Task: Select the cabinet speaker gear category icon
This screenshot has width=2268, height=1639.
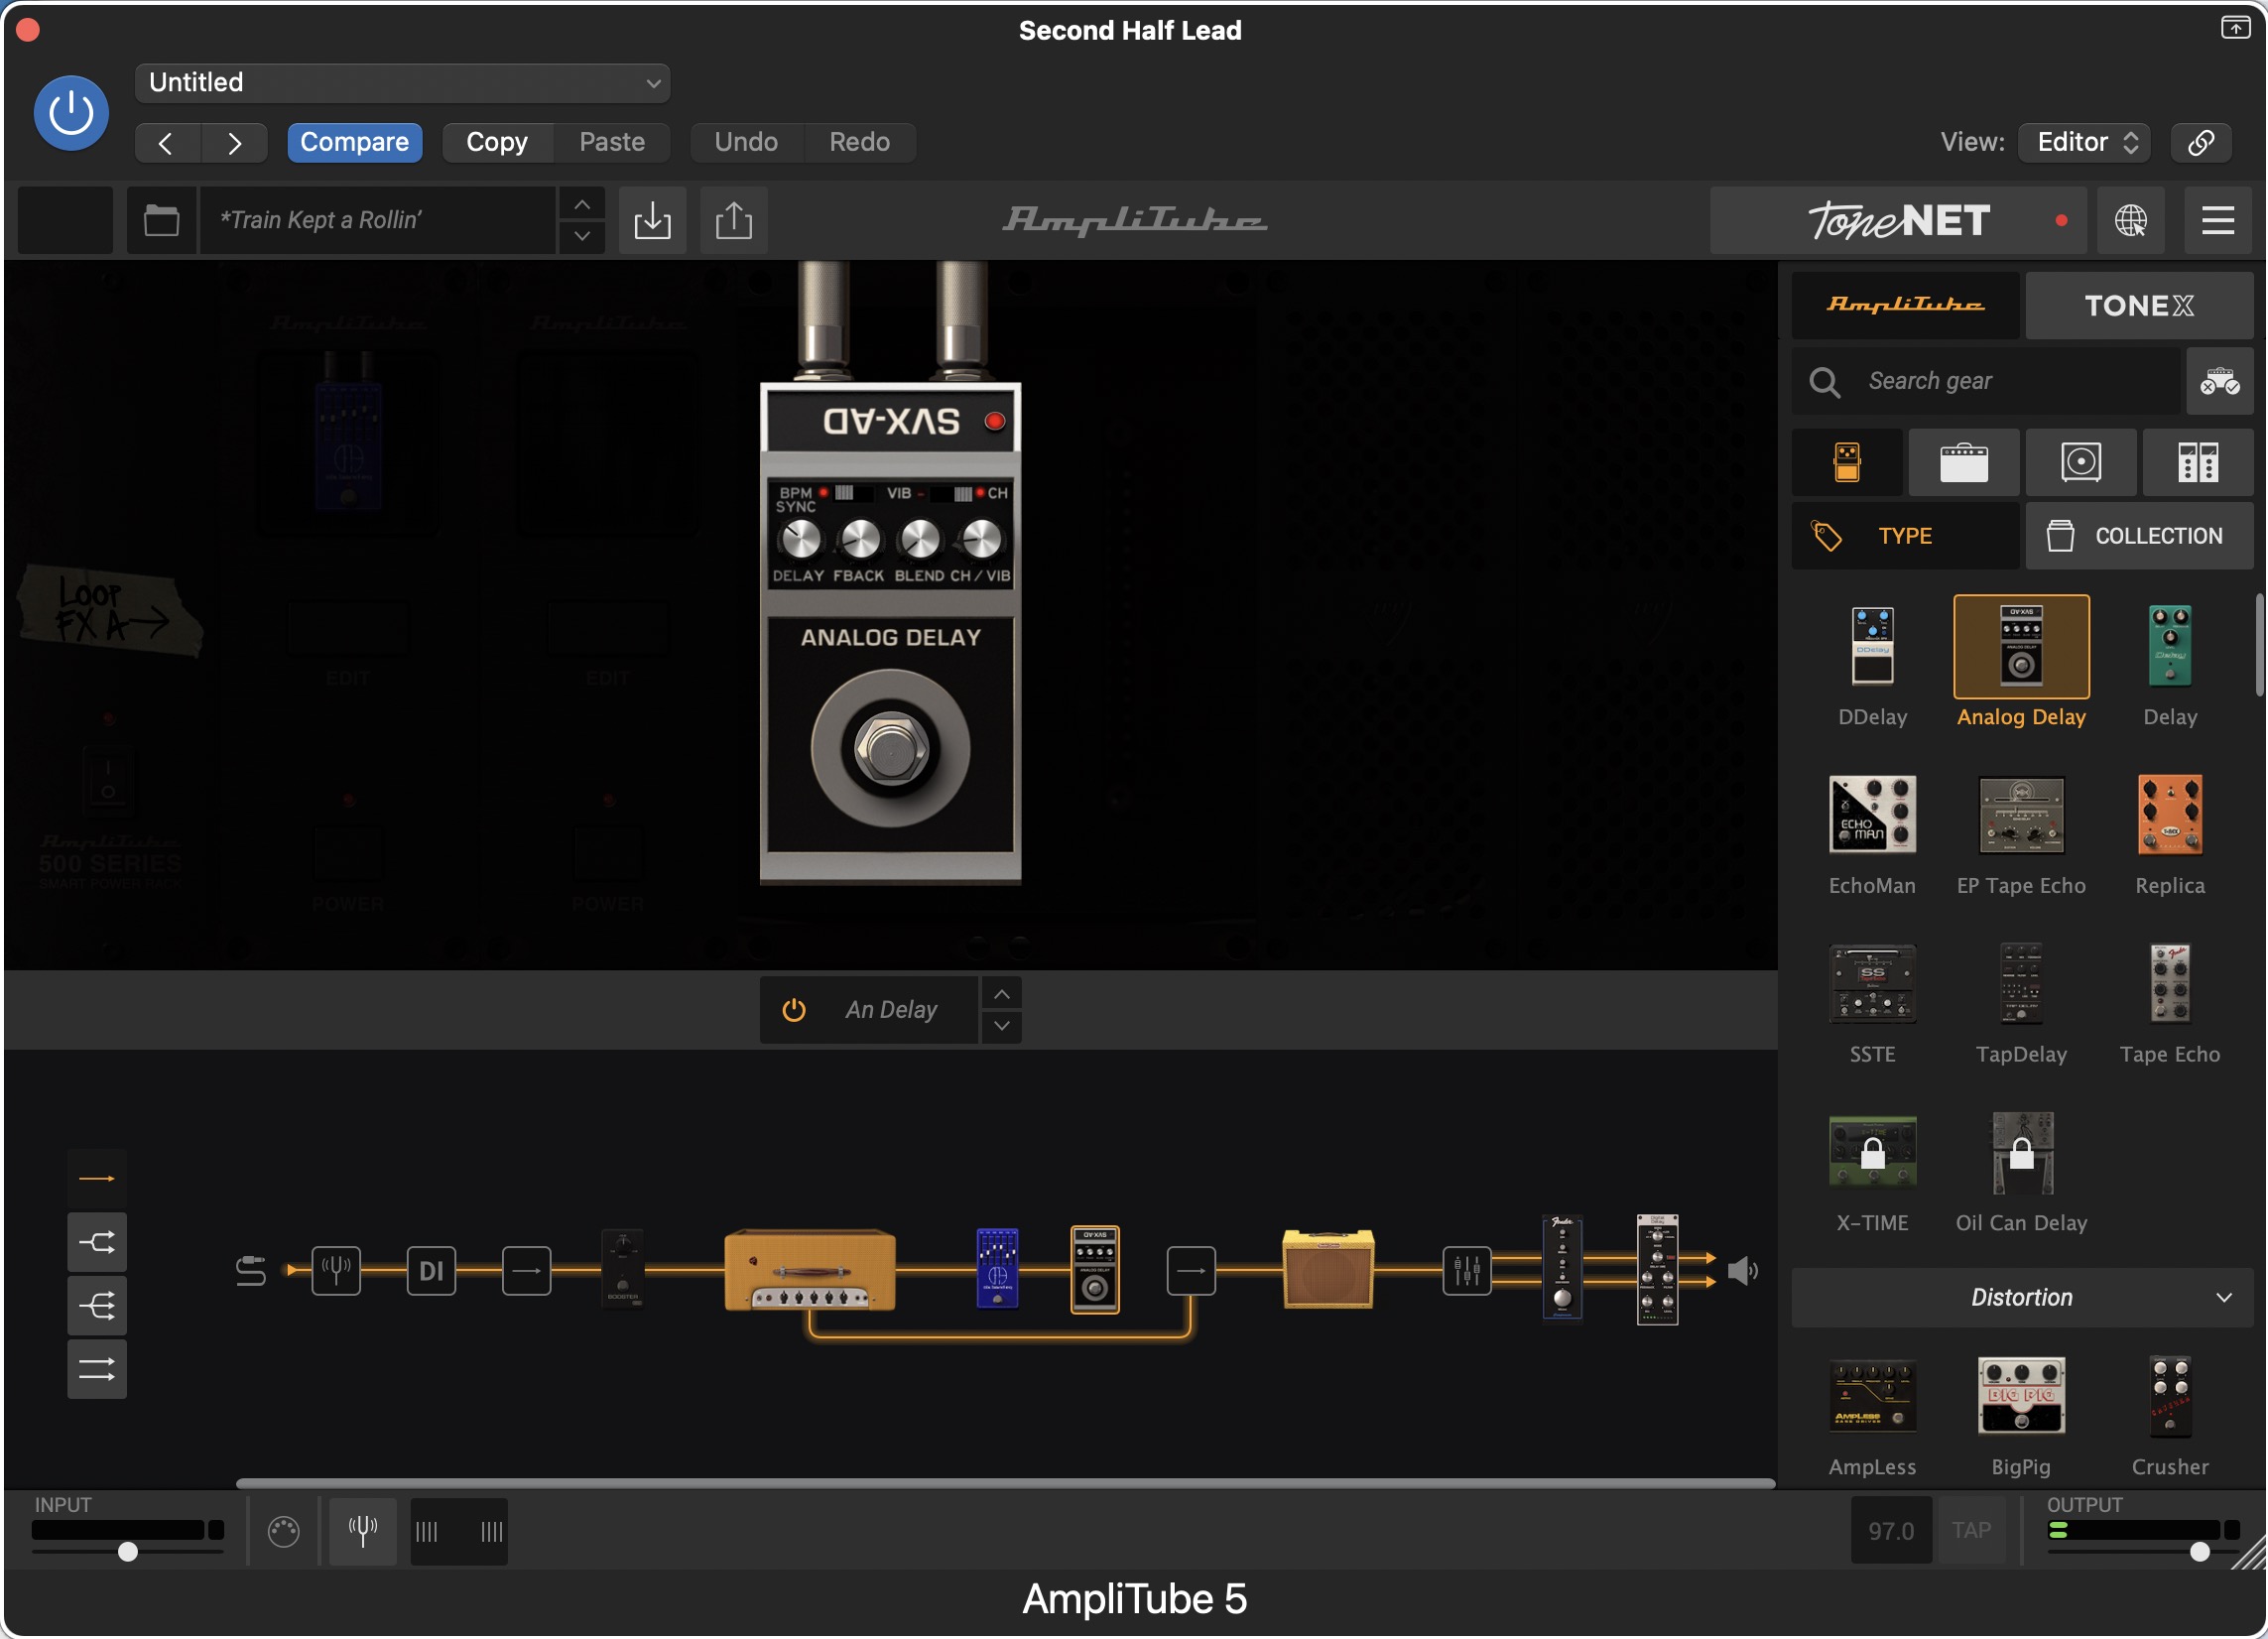Action: click(2080, 463)
